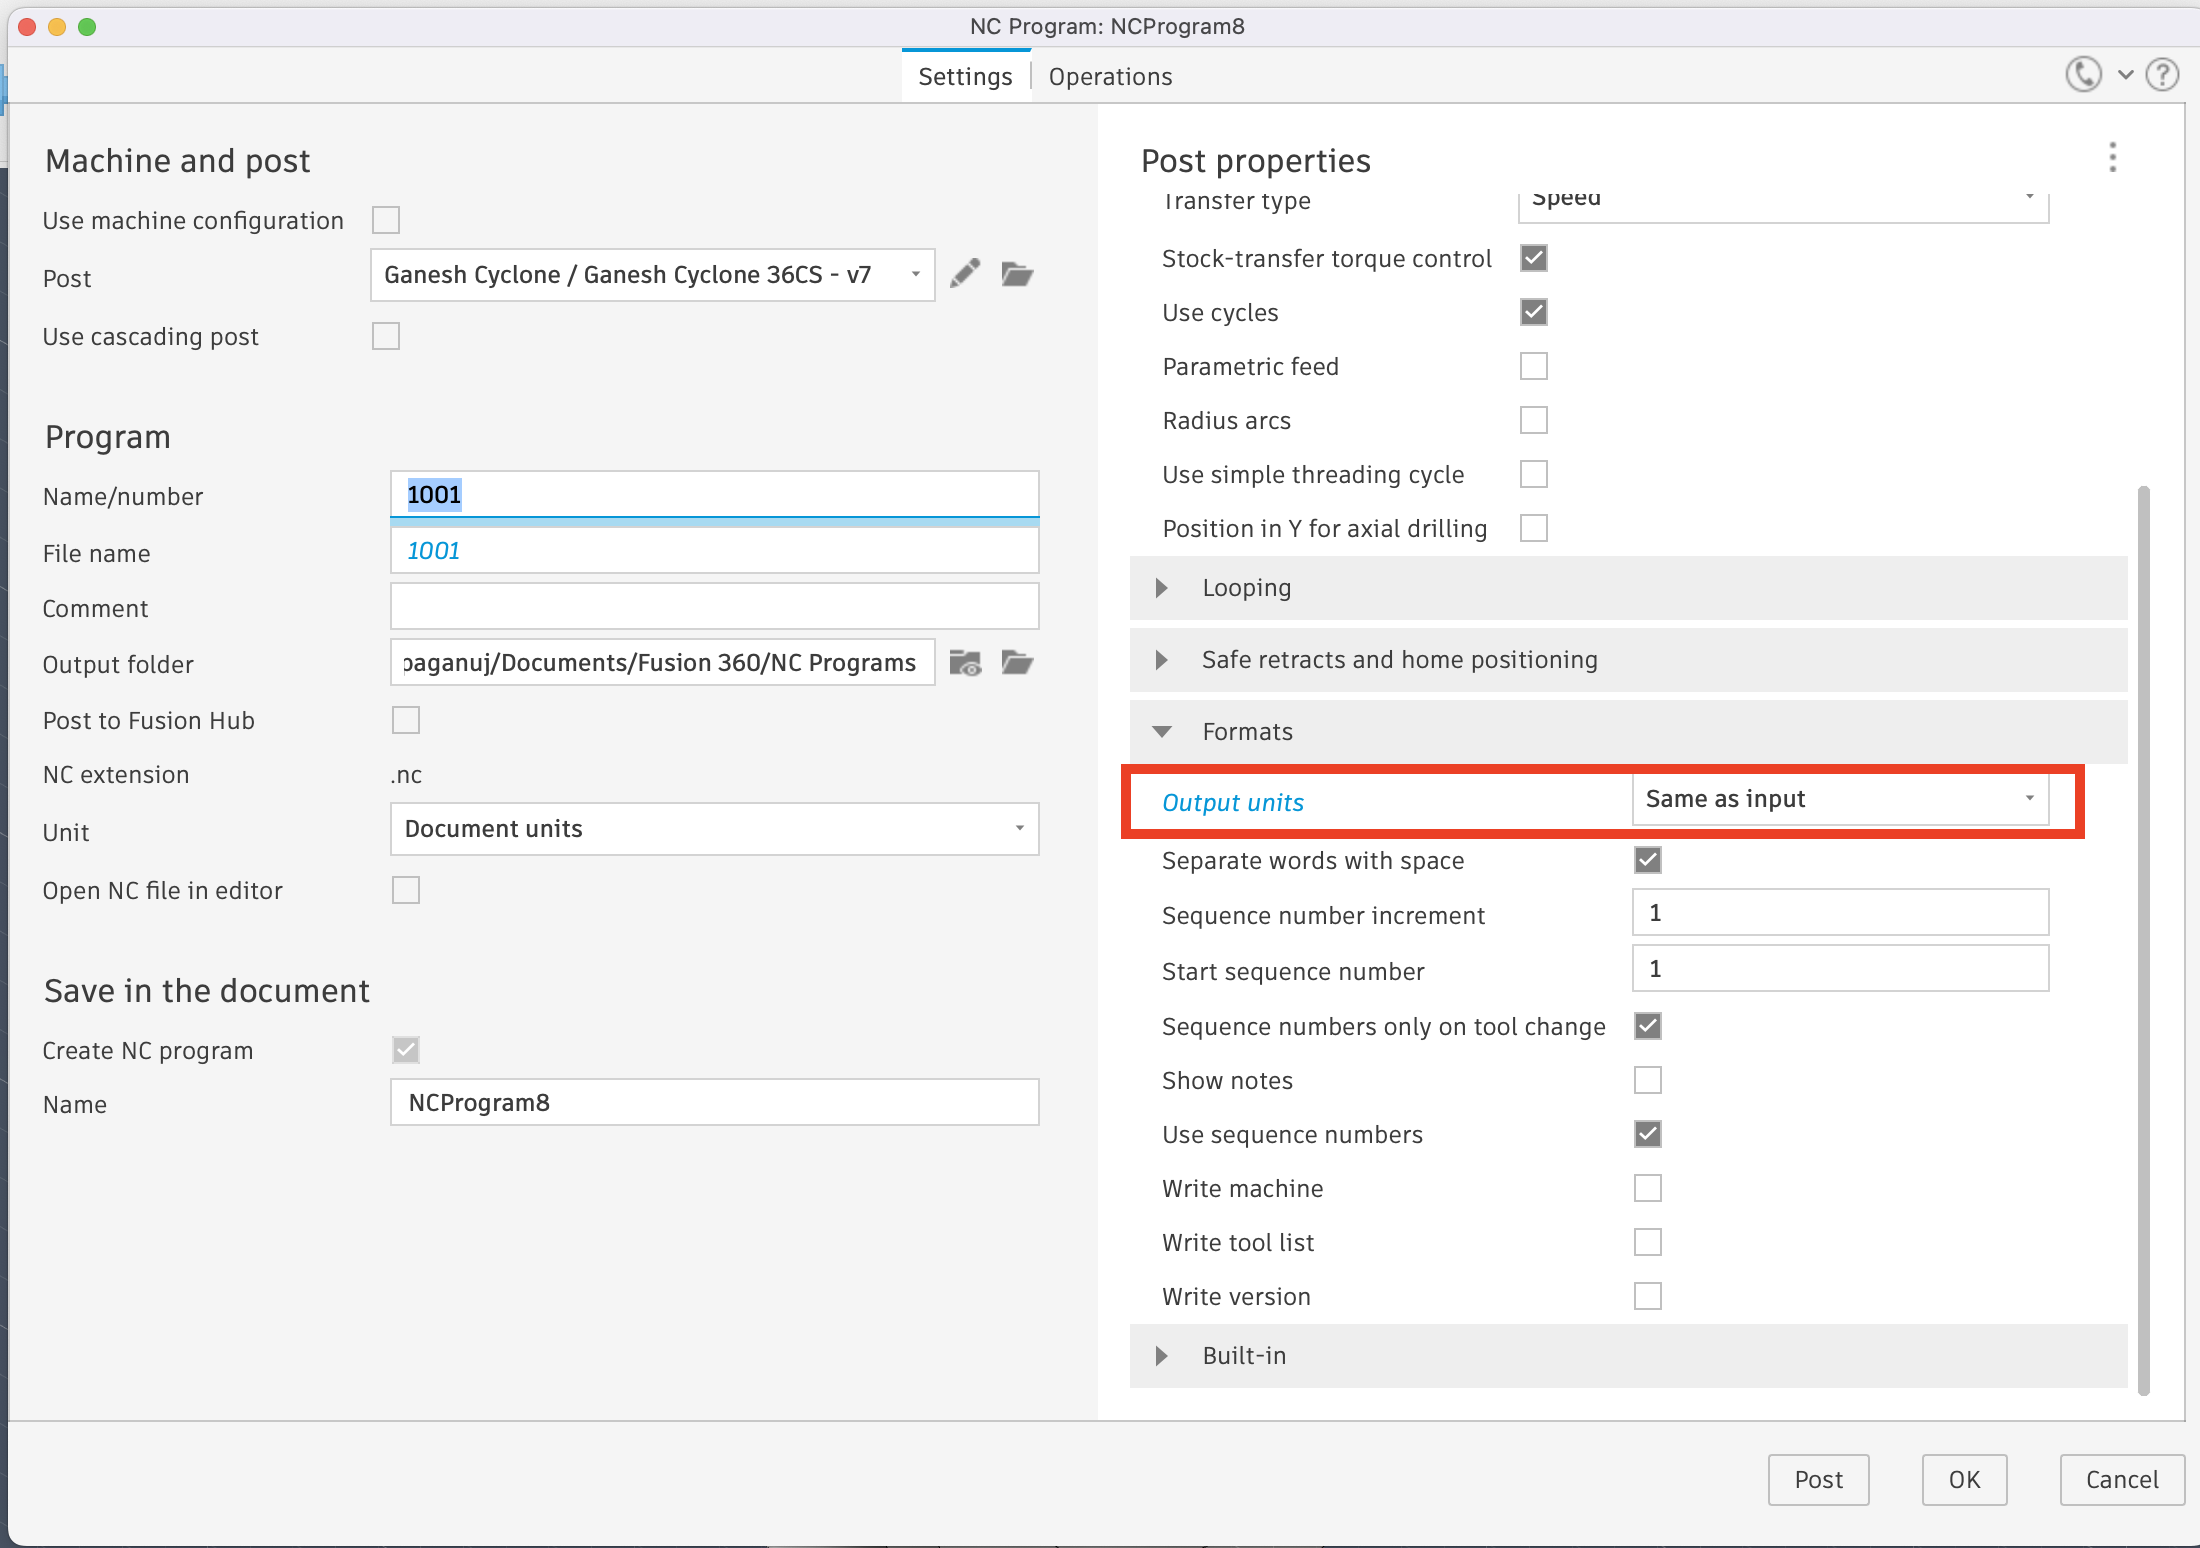Check the Radius arcs option

pos(1533,420)
